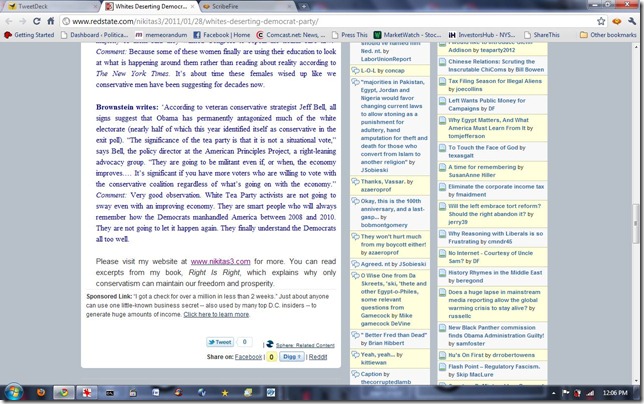644x404 pixels.
Task: Open the red star app in taskbar
Action: [87, 393]
